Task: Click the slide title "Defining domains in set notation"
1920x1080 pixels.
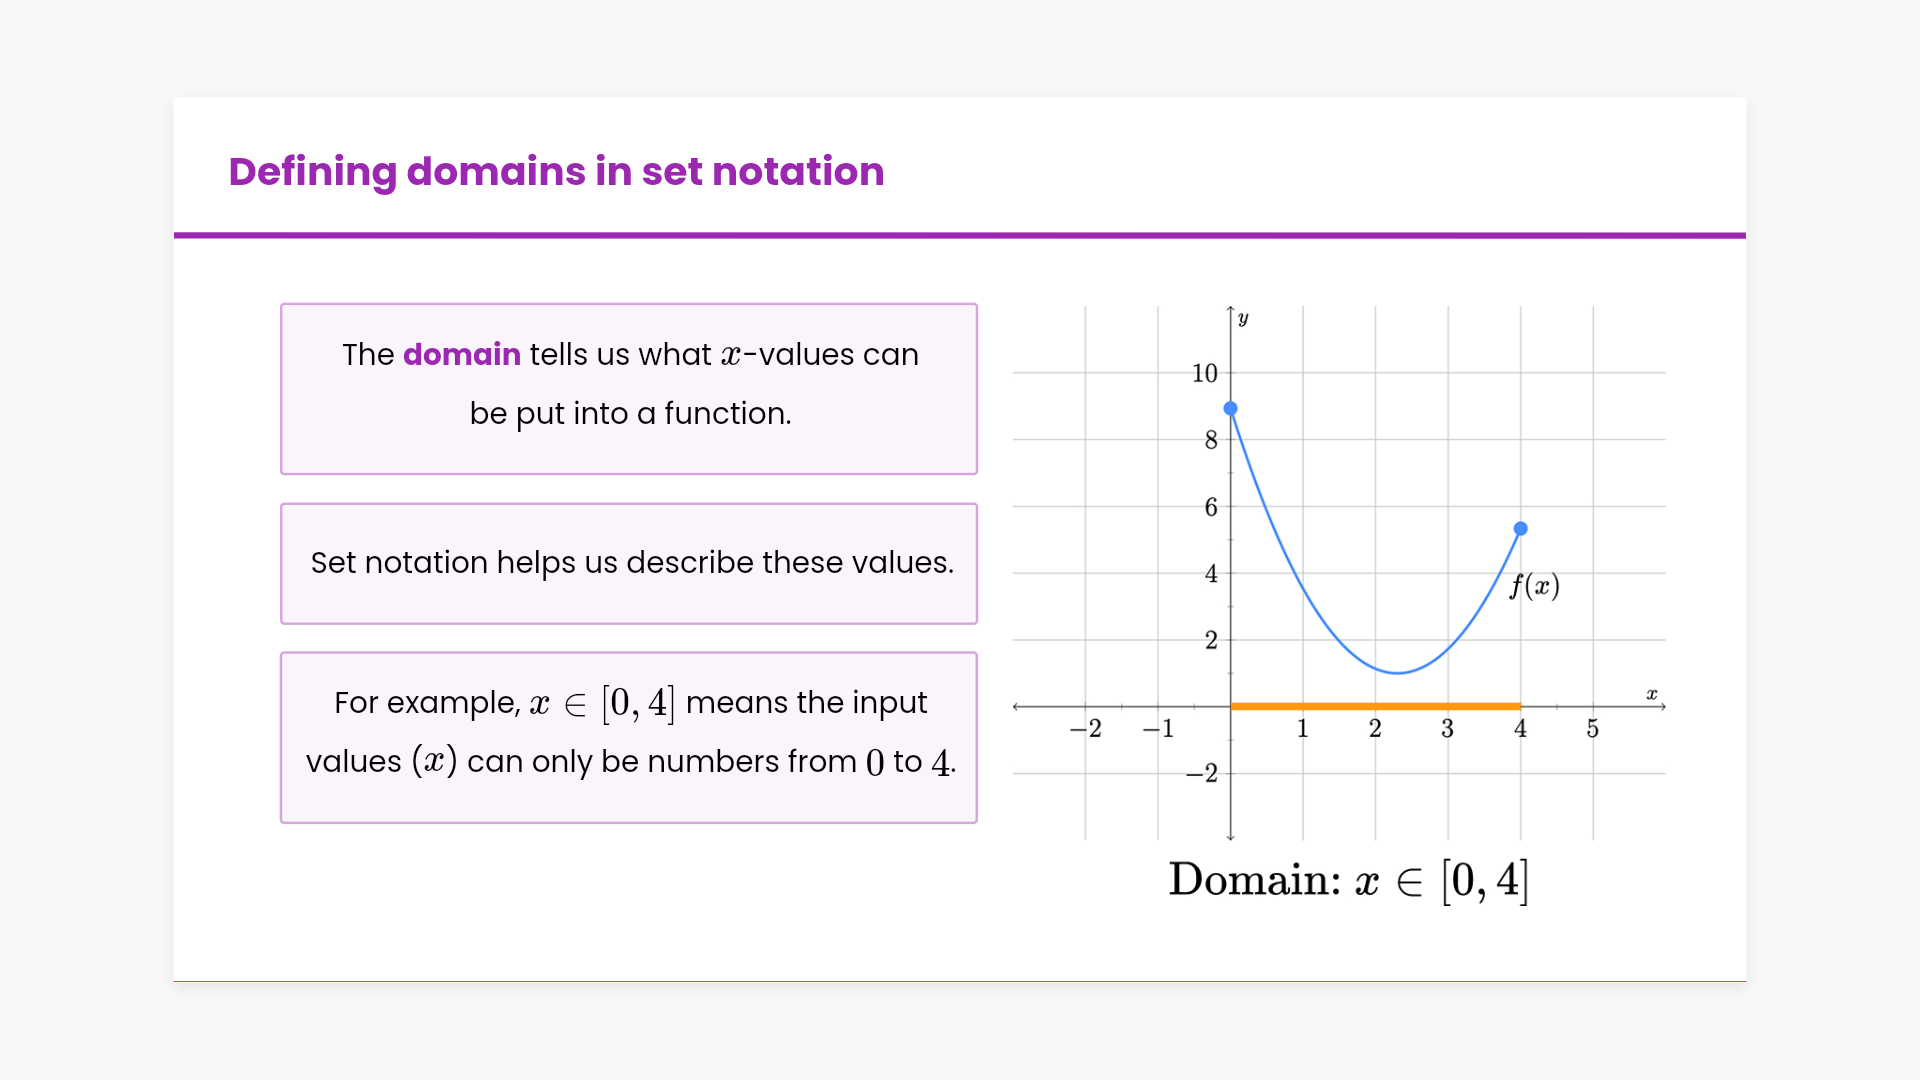Action: pyautogui.click(x=556, y=172)
